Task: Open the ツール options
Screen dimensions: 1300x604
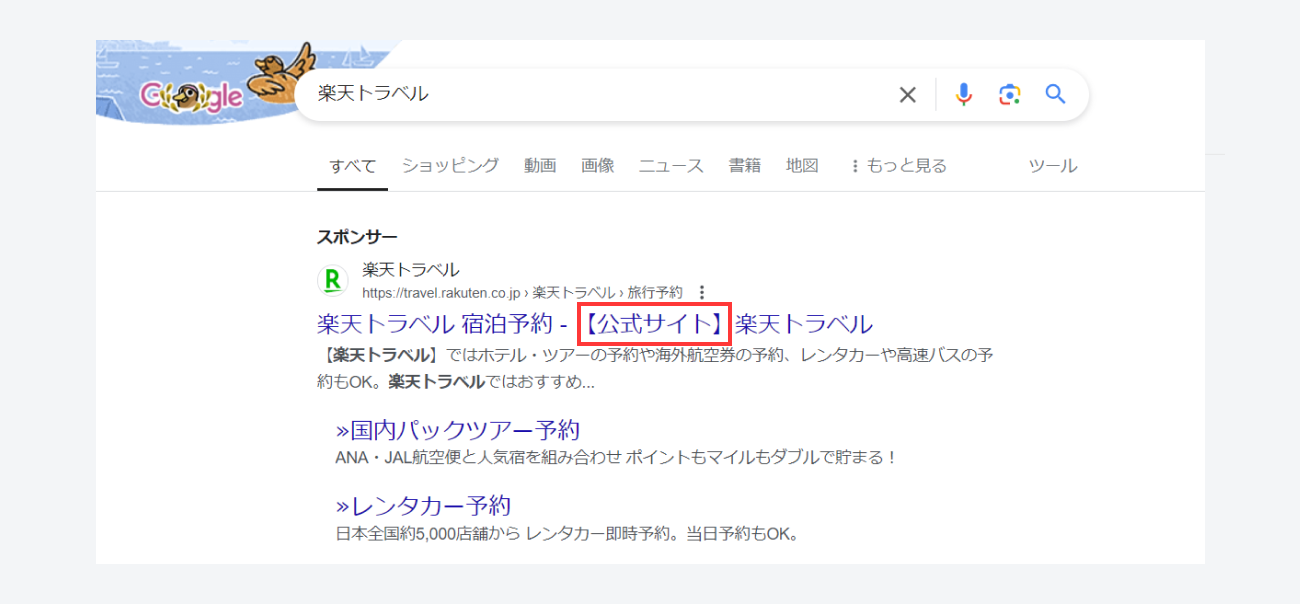Action: [1053, 166]
